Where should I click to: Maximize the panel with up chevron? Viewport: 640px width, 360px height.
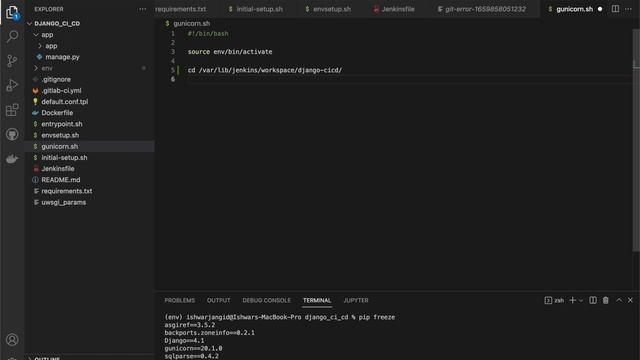point(619,300)
